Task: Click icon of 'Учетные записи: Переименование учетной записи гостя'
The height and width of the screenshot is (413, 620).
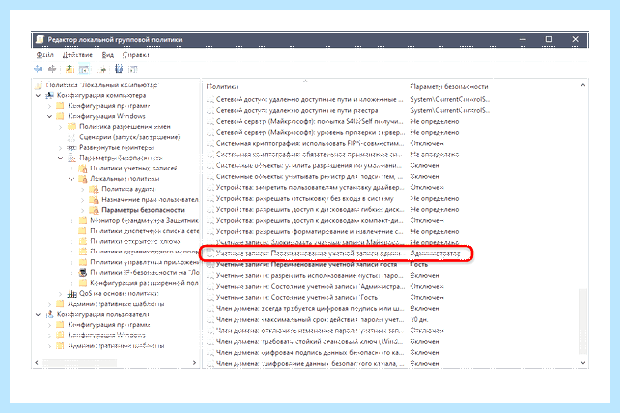Action: point(210,265)
